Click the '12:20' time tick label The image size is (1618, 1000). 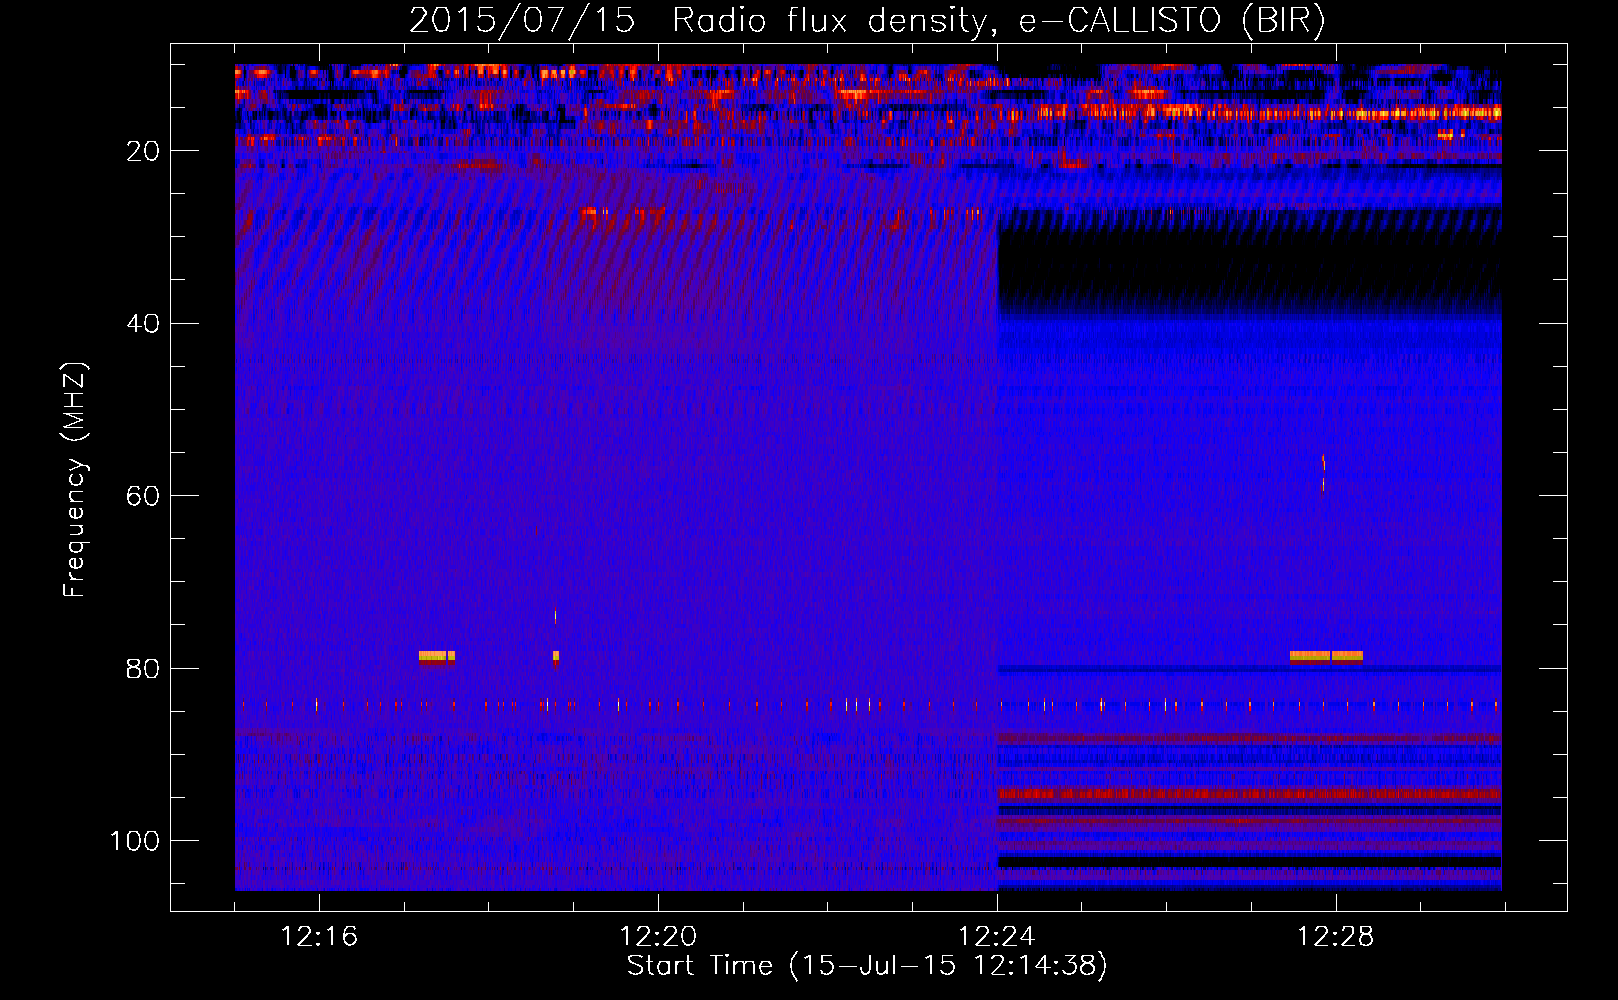coord(658,936)
